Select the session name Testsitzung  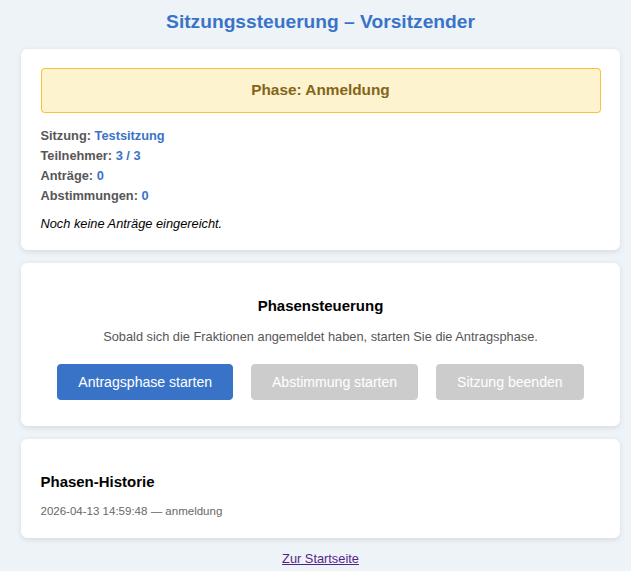pyautogui.click(x=129, y=136)
